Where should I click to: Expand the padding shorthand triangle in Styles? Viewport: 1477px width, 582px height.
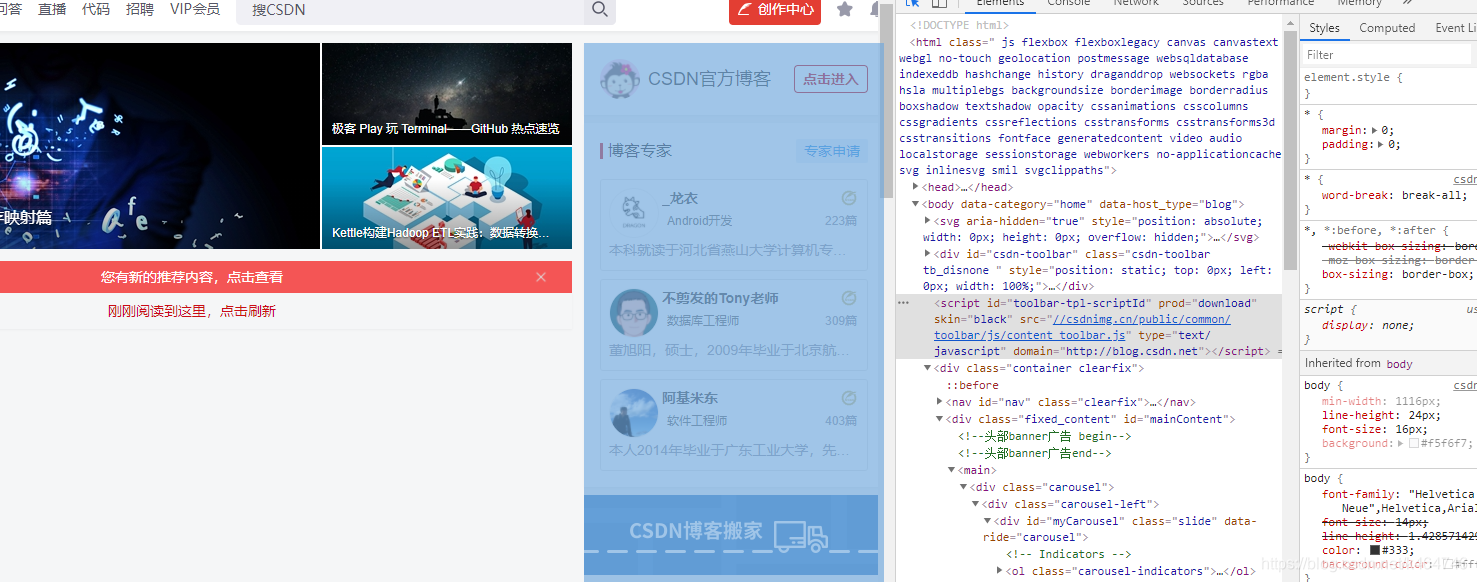[1381, 144]
